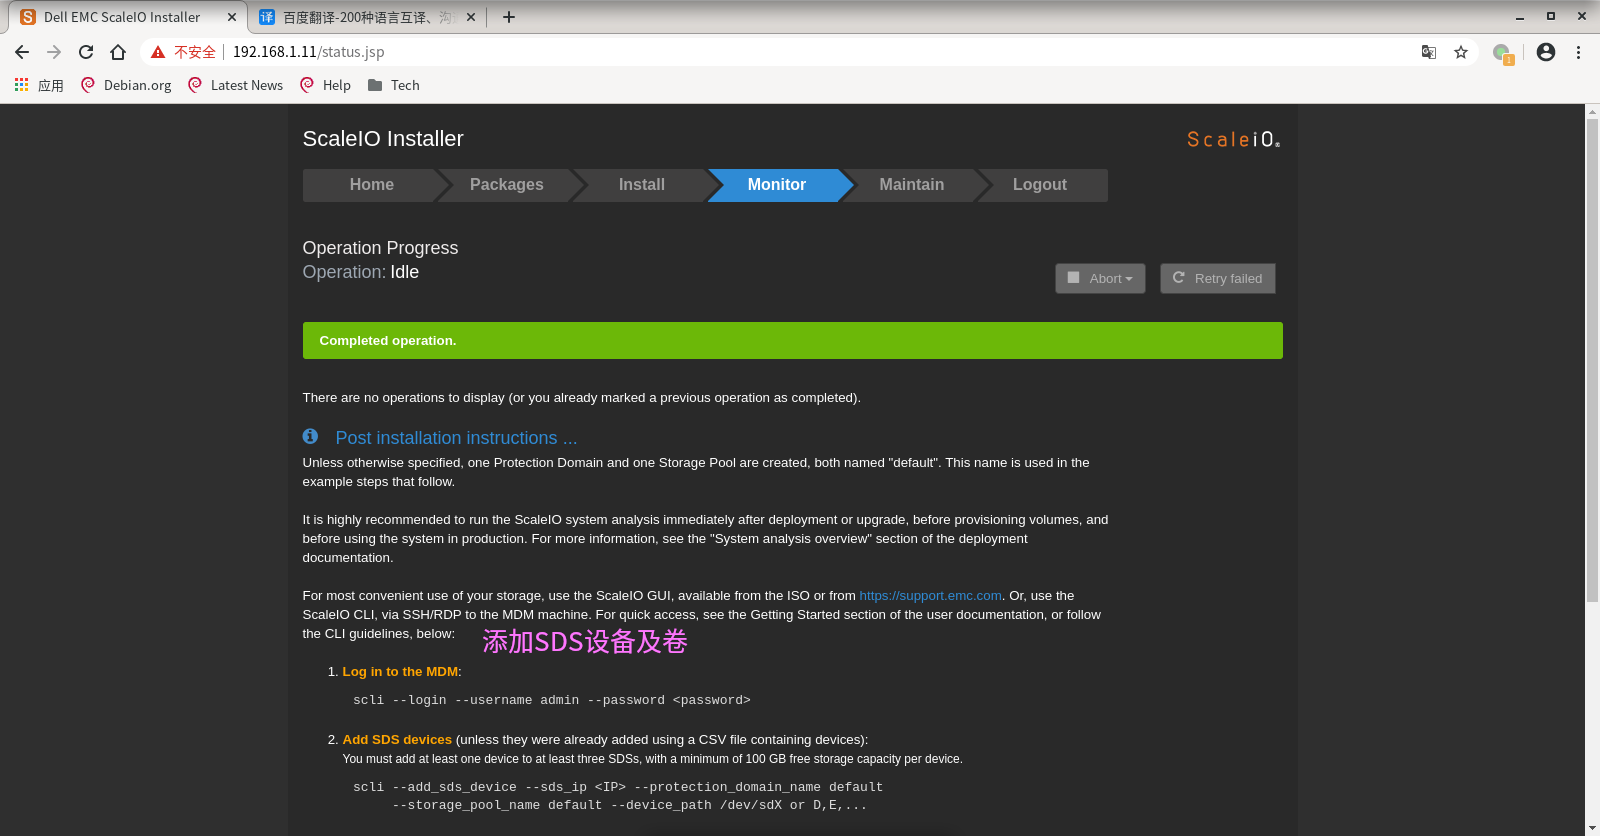This screenshot has height=836, width=1600.
Task: Click the scli --login command text
Action: (x=551, y=700)
